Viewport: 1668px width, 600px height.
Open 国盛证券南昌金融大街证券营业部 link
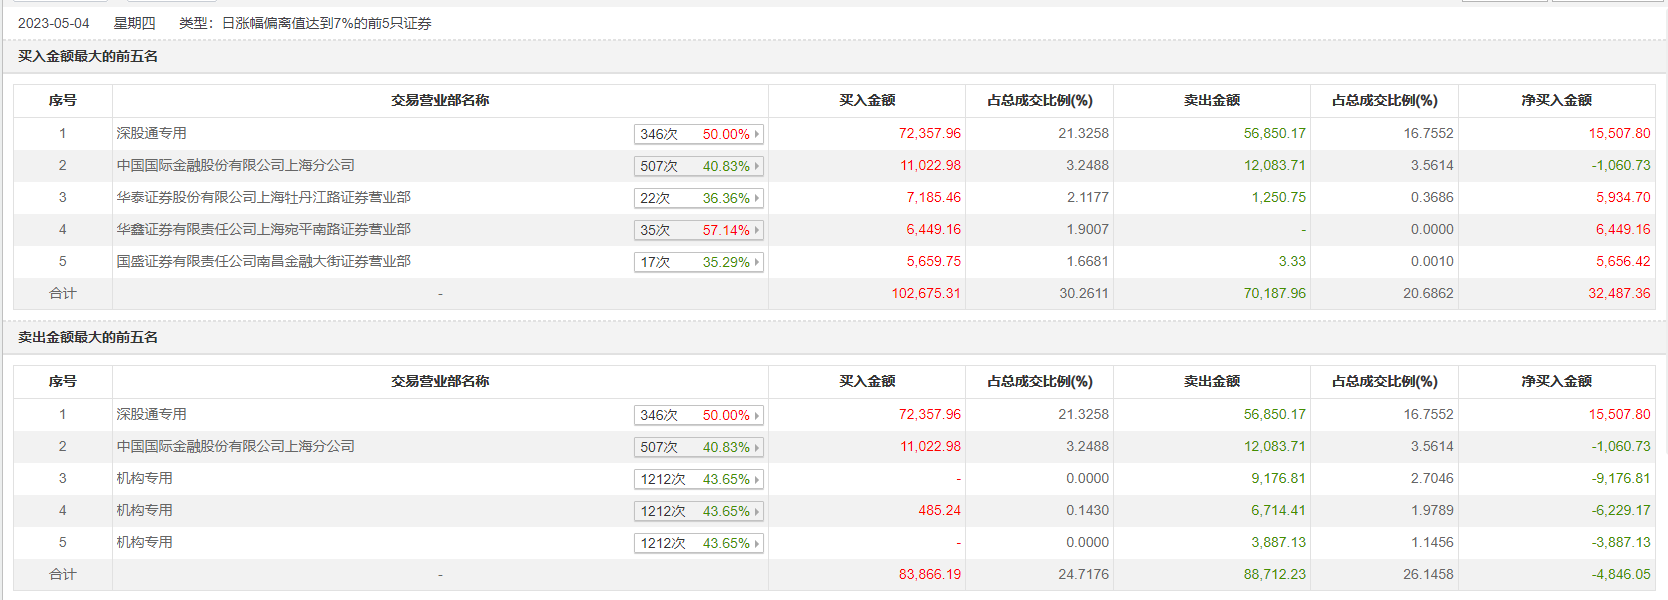[263, 261]
